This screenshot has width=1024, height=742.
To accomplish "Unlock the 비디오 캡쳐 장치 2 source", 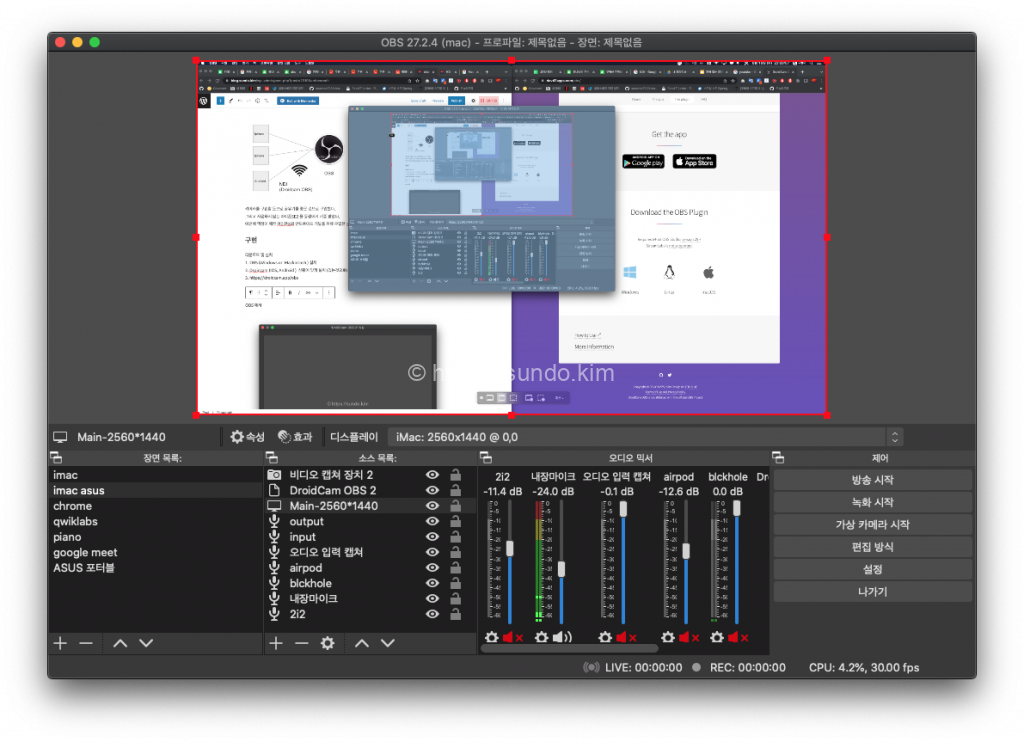I will click(x=455, y=475).
